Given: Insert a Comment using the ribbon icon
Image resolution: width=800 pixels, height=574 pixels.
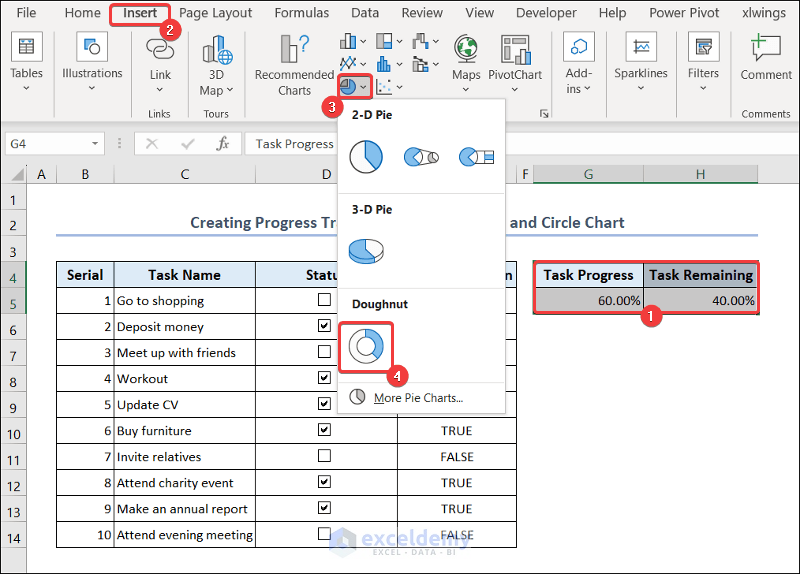Looking at the screenshot, I should [x=766, y=48].
